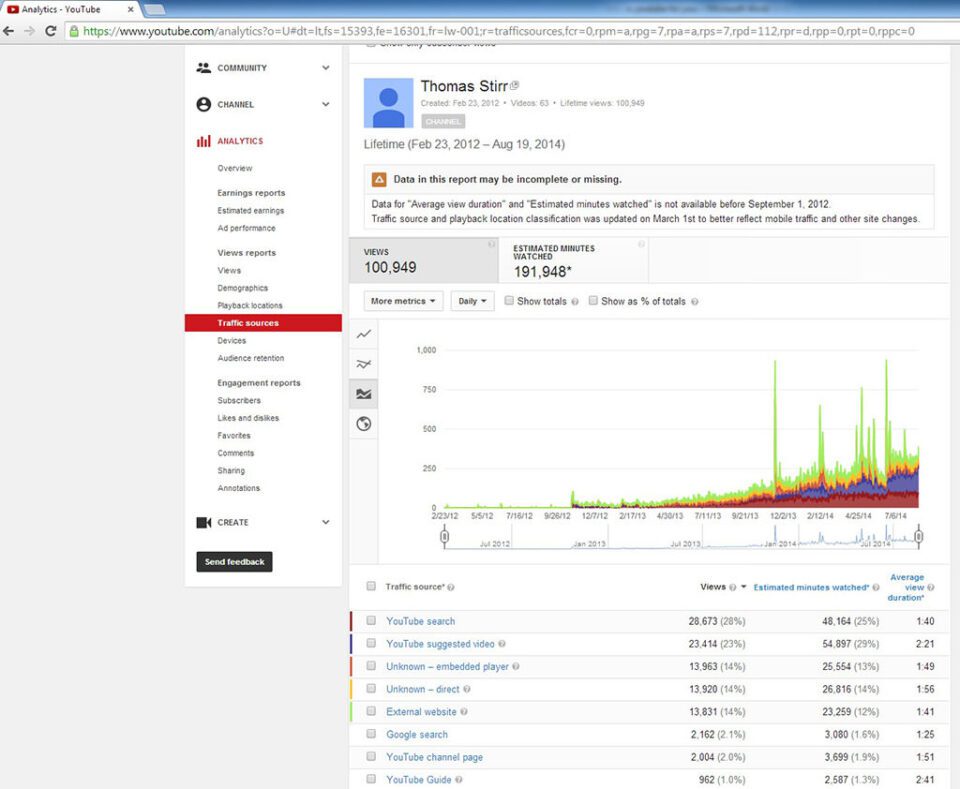Select the Views 100,949 metric card
Screen dimensions: 960x789
click(424, 261)
